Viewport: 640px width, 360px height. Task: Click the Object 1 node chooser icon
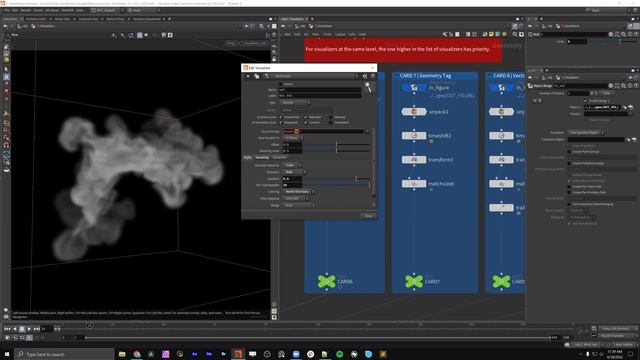[x=631, y=107]
